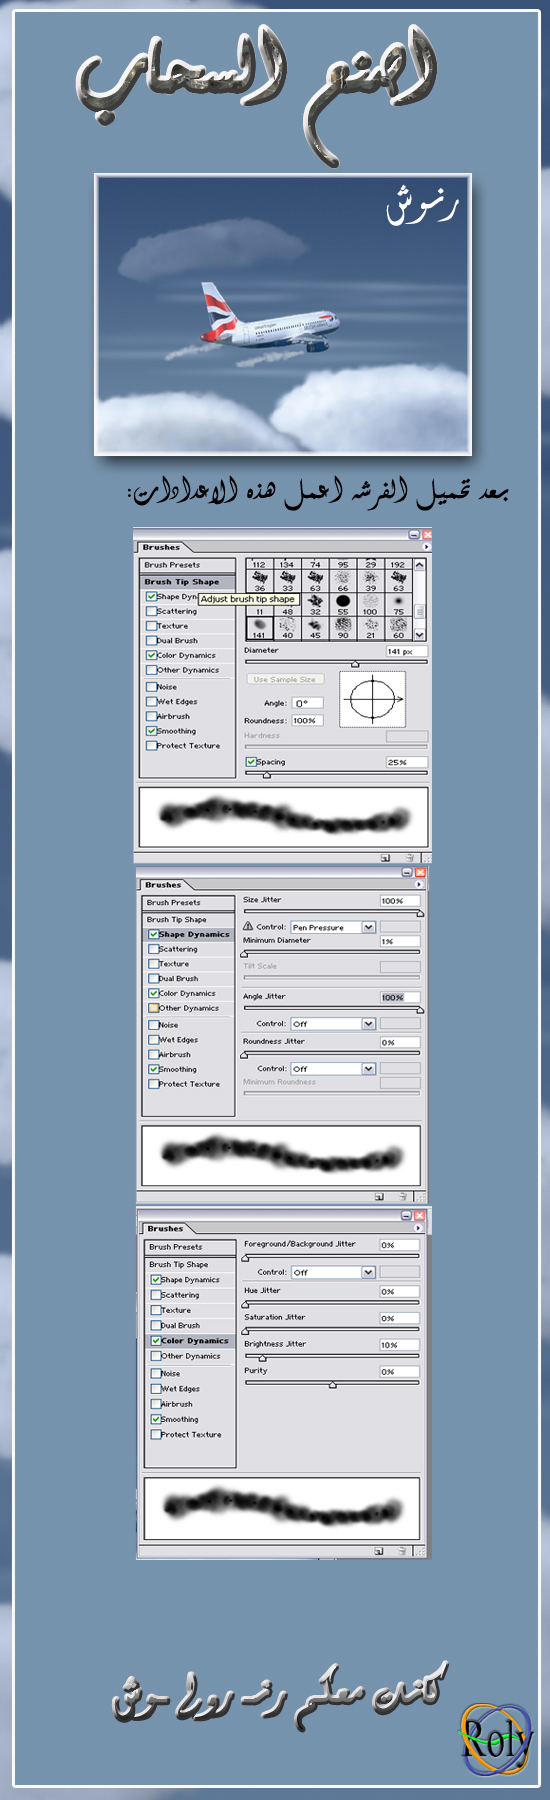
Task: Select the leaf brush labeled 36
Action: point(260,581)
